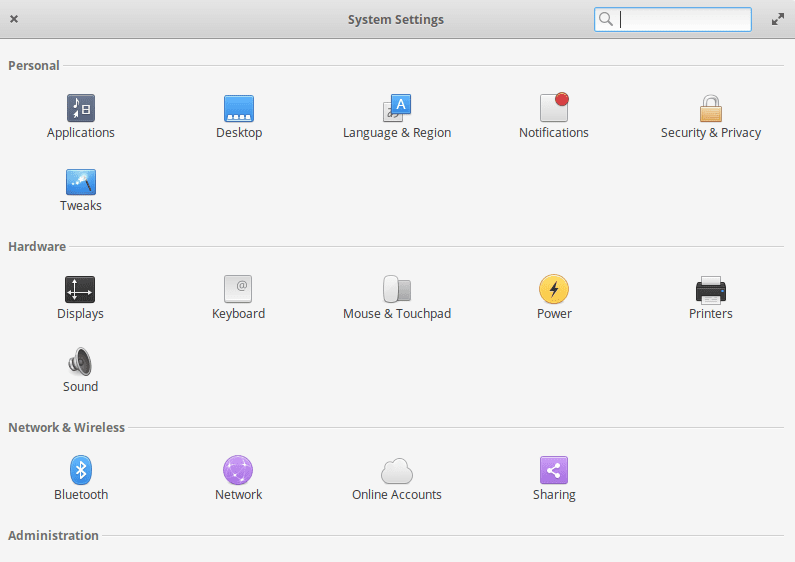Click the settings search field

point(673,19)
